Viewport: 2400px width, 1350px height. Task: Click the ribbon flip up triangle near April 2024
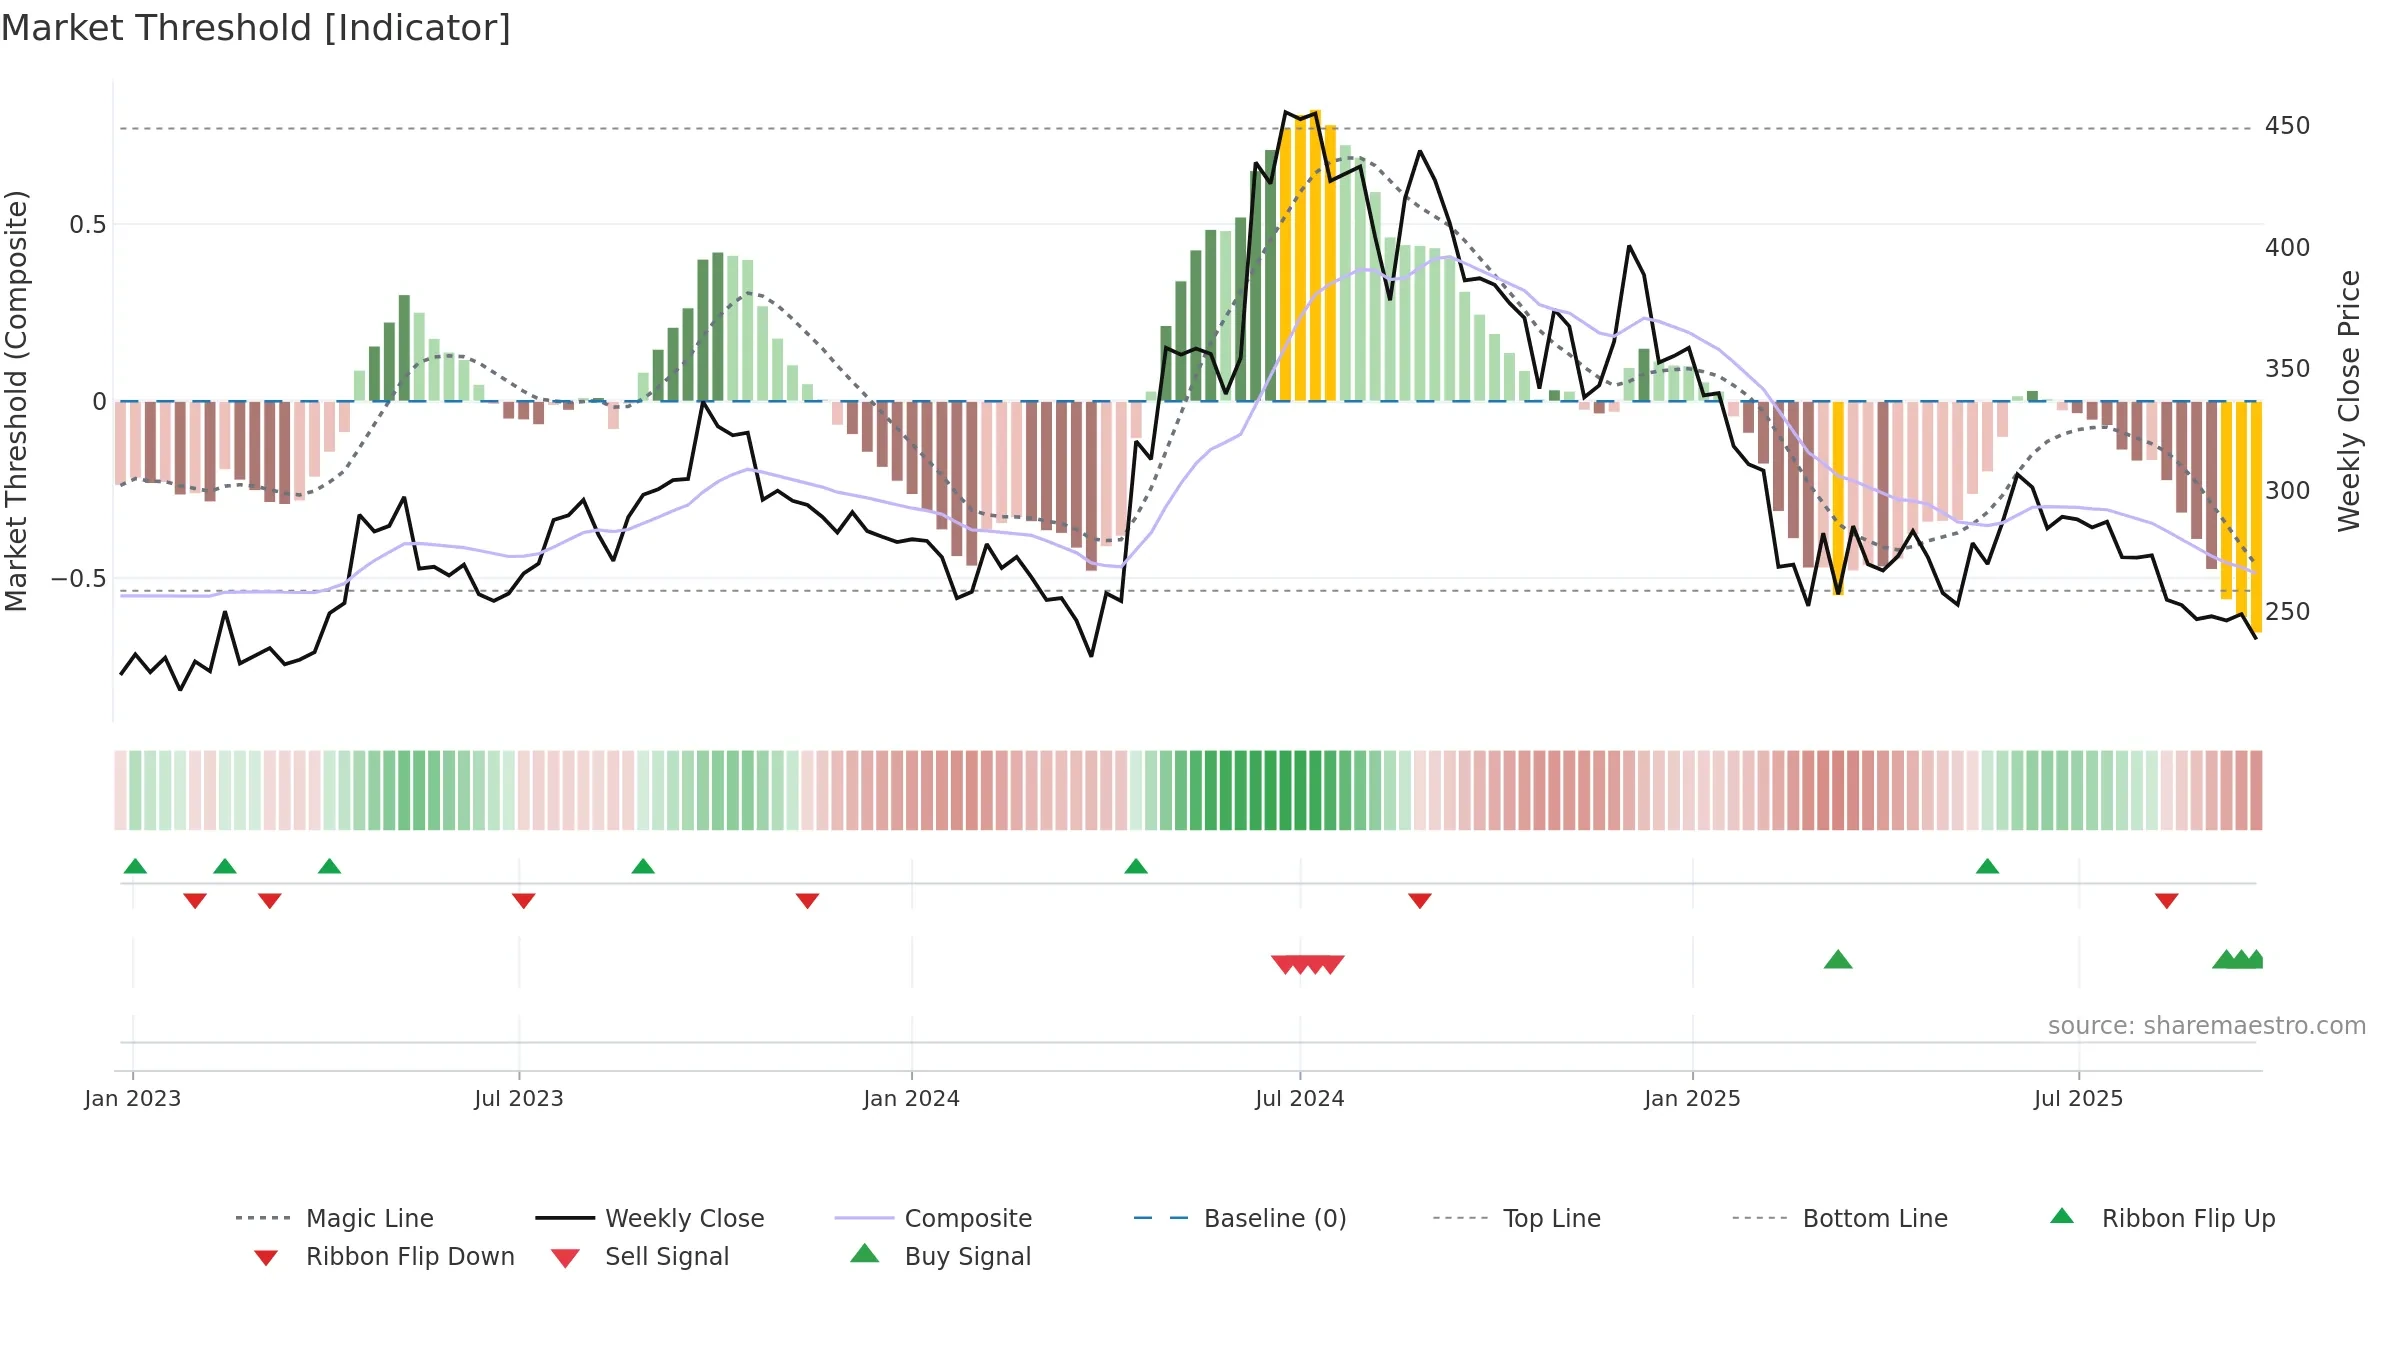pos(1136,866)
